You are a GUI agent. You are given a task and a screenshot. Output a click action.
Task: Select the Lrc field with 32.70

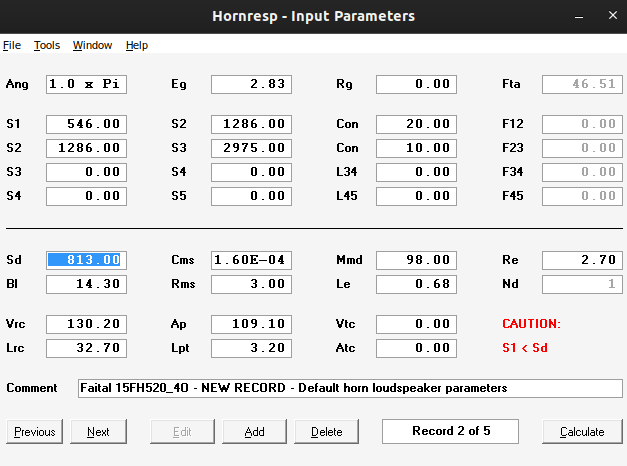click(x=86, y=348)
